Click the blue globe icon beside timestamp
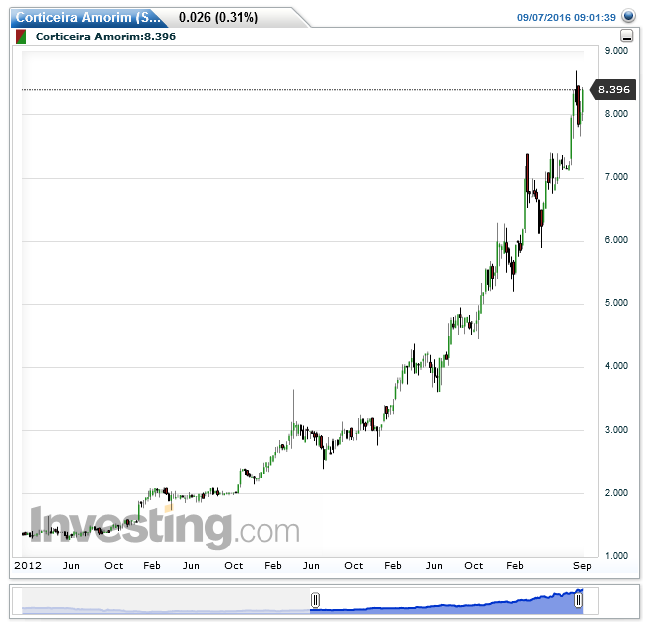This screenshot has height=627, width=650. coord(629,16)
